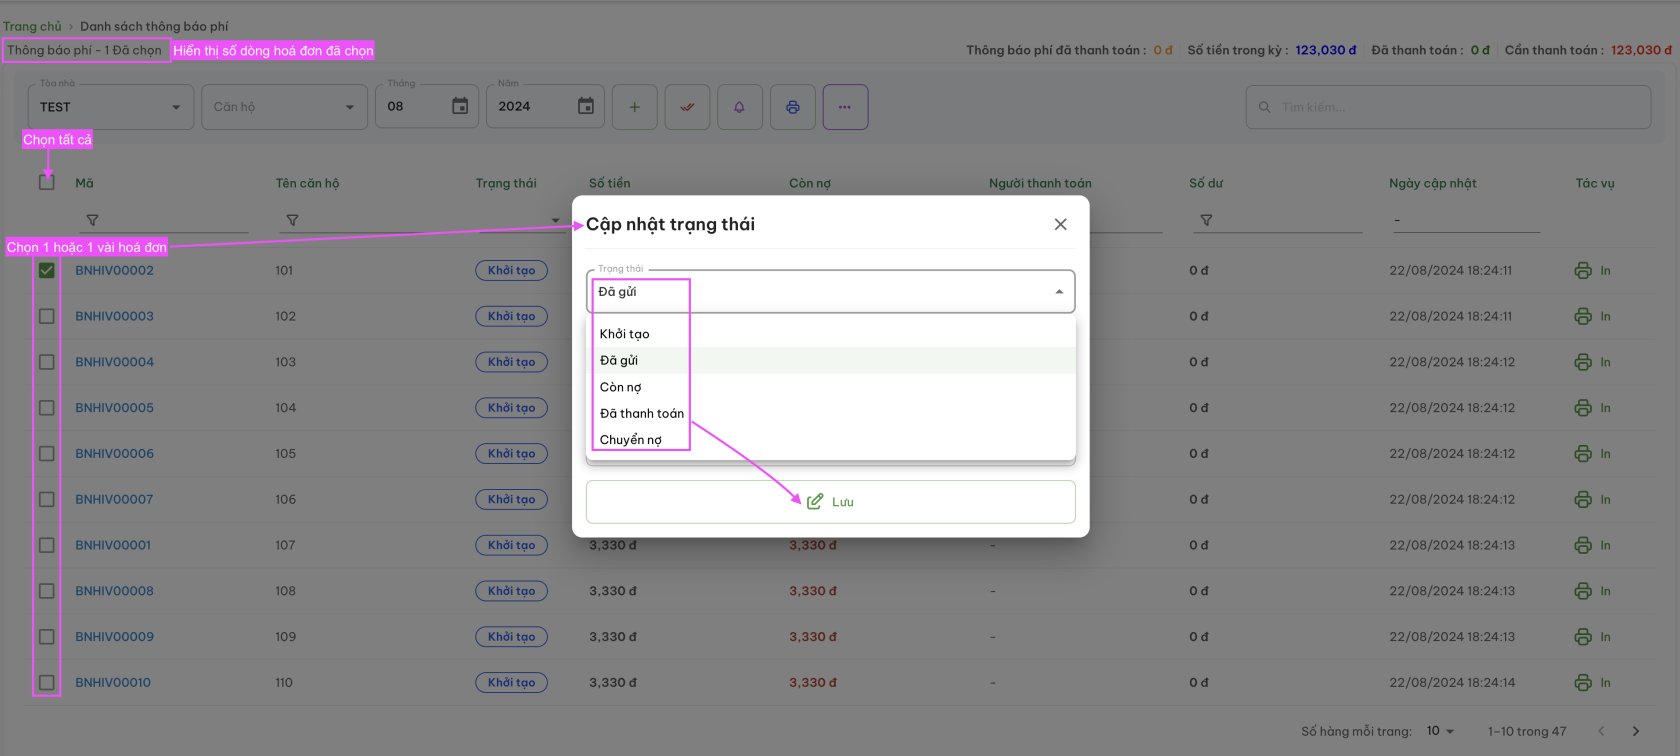
Task: Click print icon for row BNHIV00004
Action: (x=1583, y=362)
